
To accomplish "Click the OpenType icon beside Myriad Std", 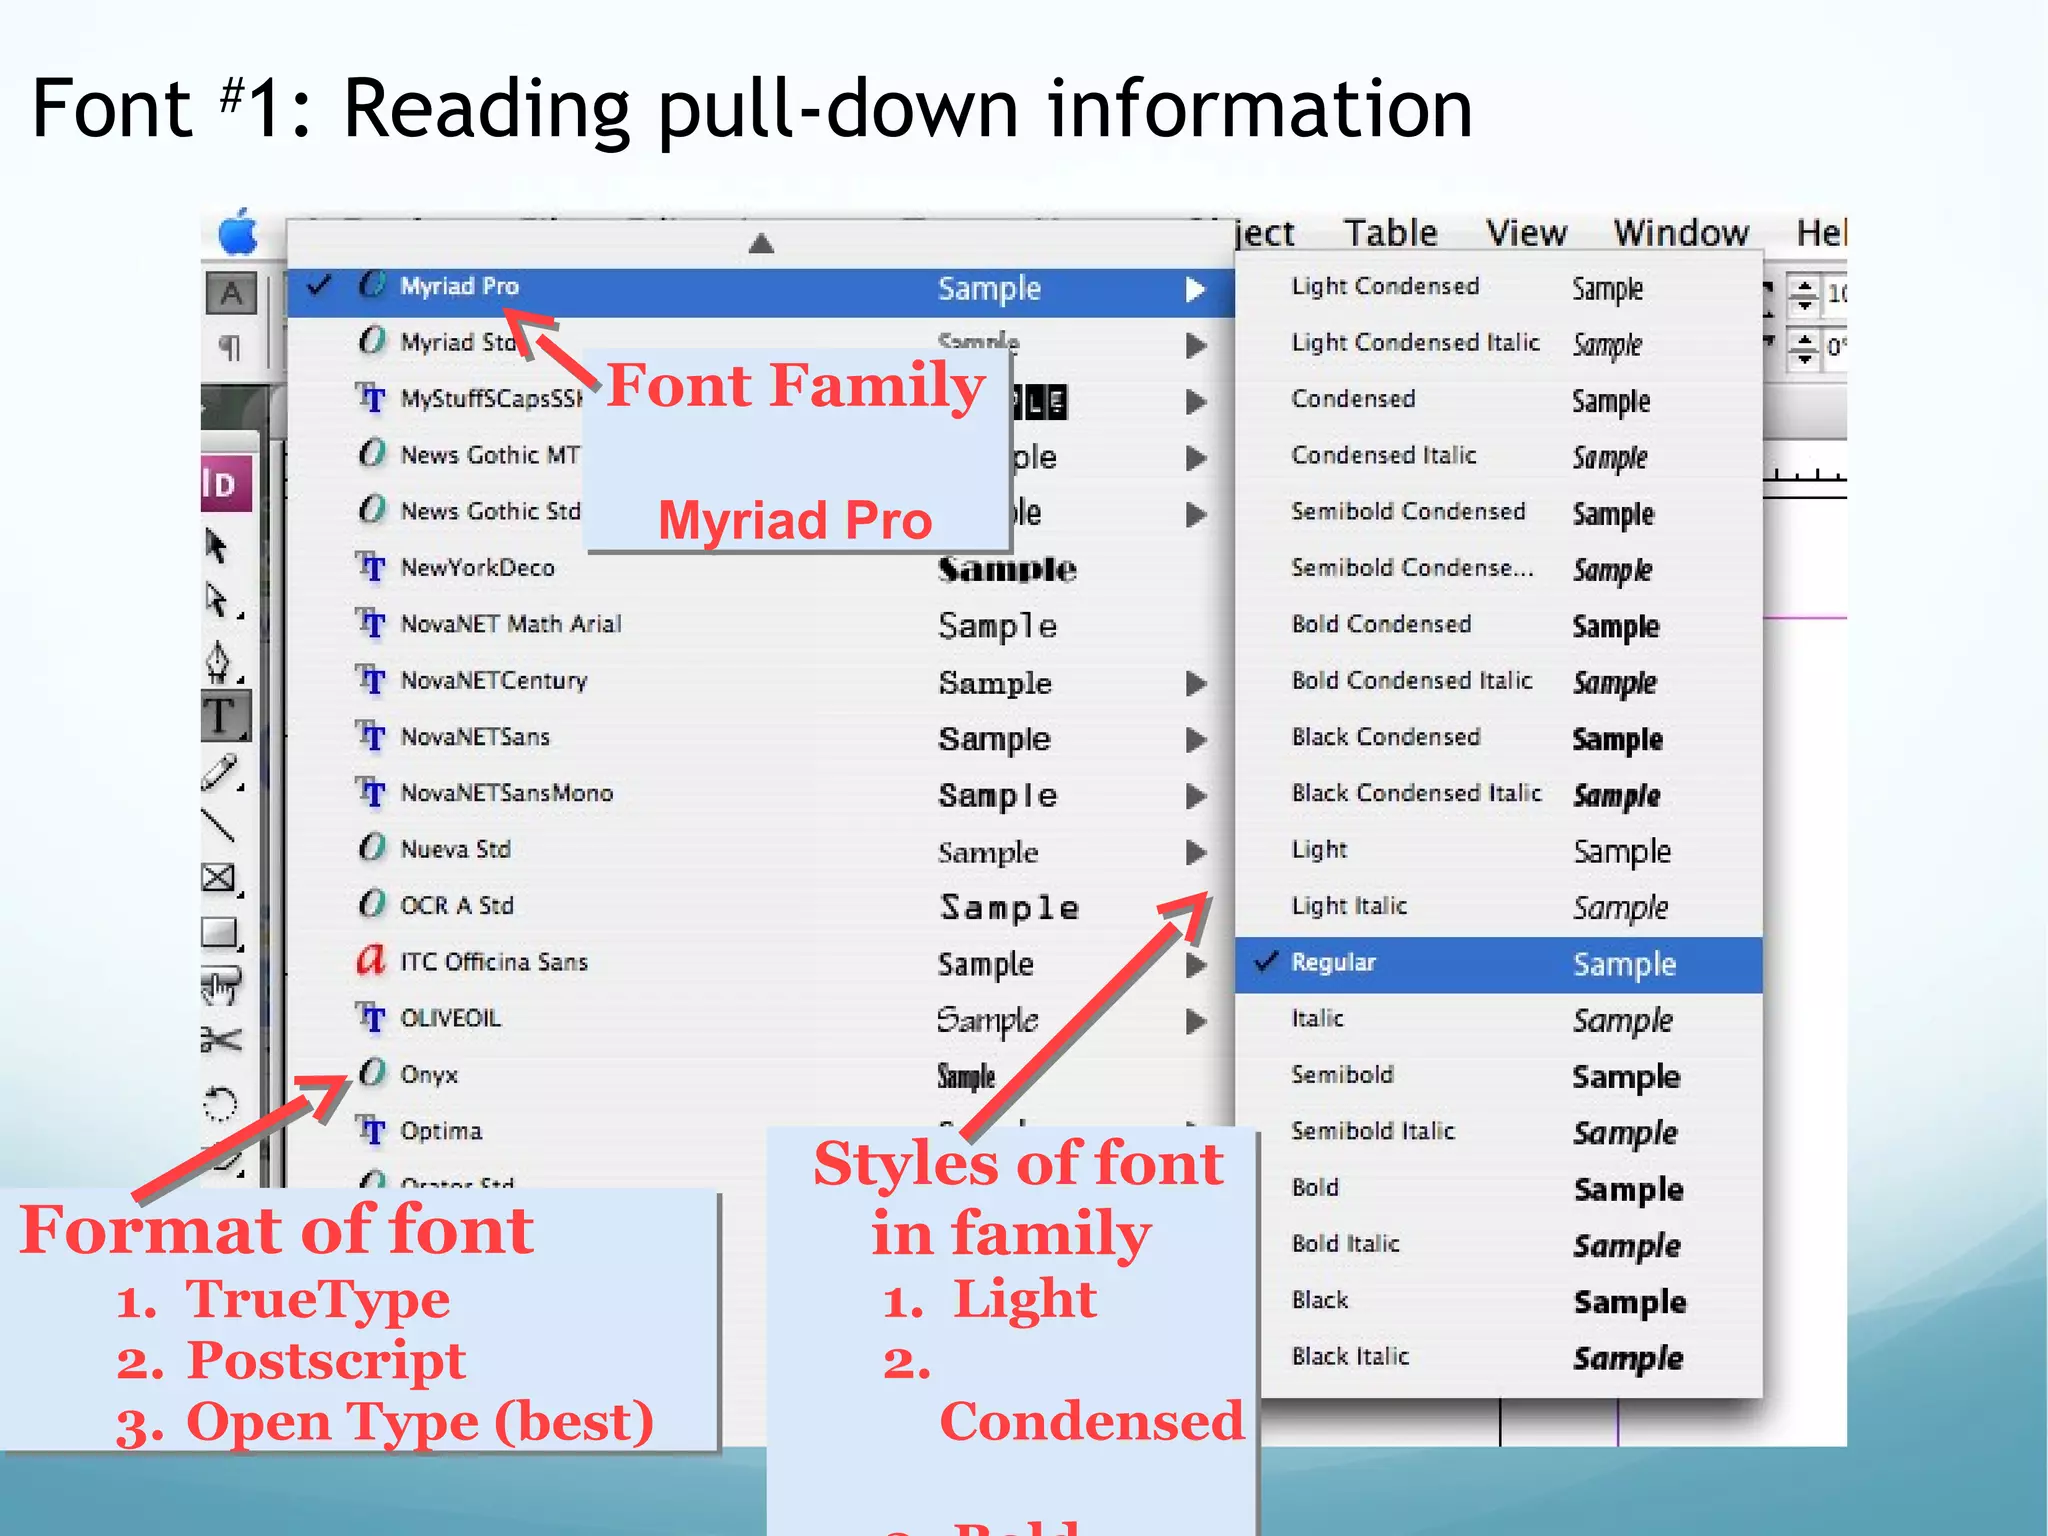I will (x=372, y=340).
